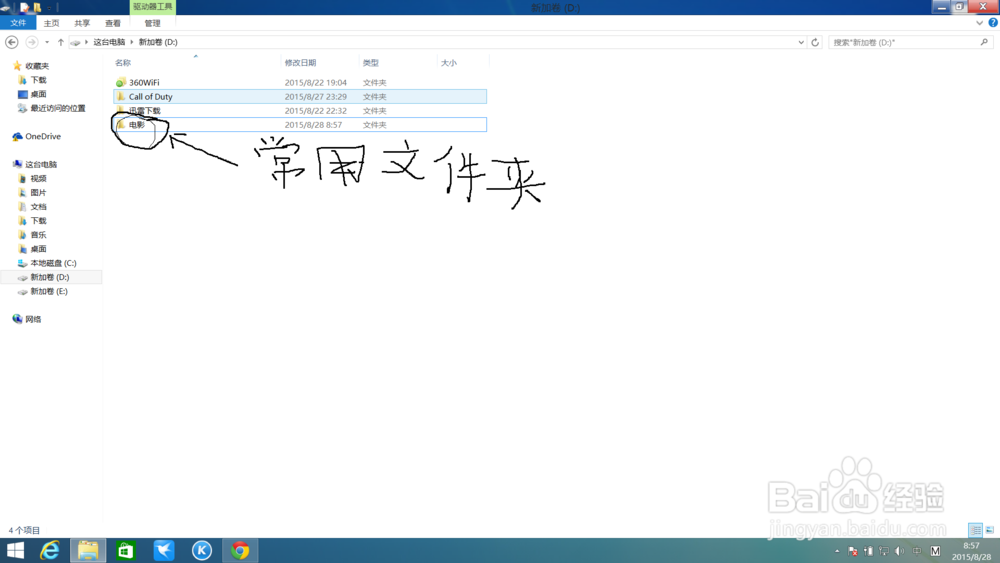The width and height of the screenshot is (1000, 563).
Task: Click the search magnifier icon
Action: tap(984, 42)
